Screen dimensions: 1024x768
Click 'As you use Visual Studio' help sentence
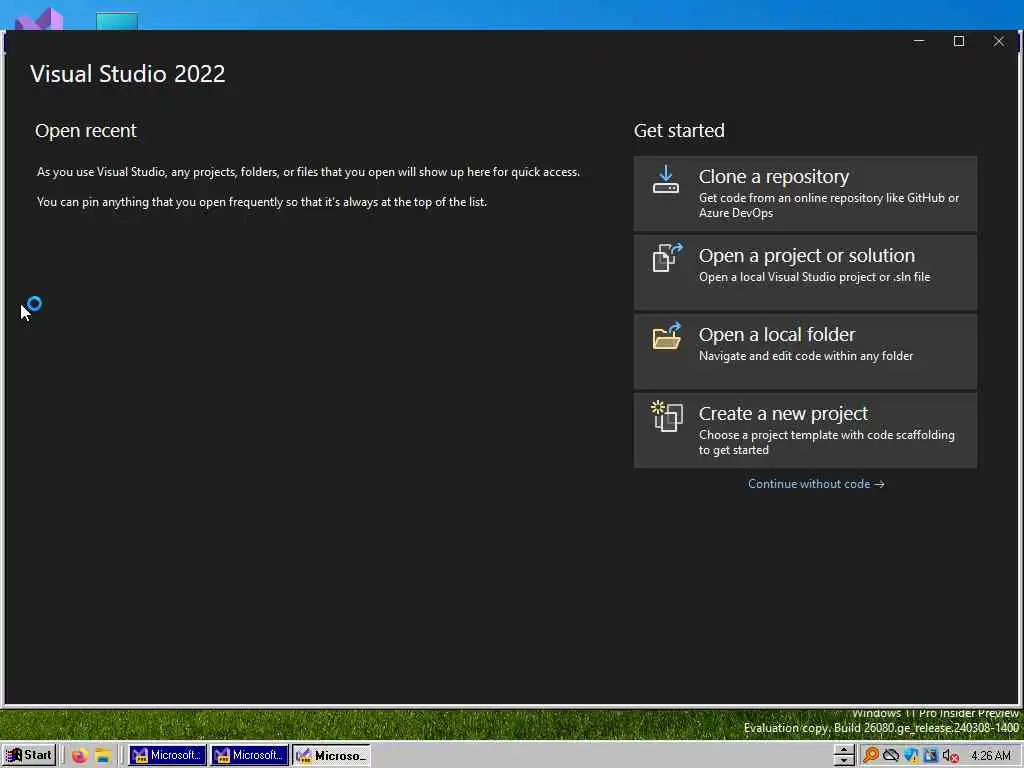[x=308, y=172]
